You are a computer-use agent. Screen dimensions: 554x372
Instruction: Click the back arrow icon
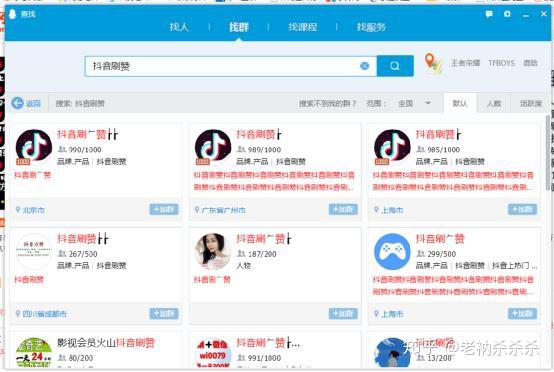(x=17, y=103)
